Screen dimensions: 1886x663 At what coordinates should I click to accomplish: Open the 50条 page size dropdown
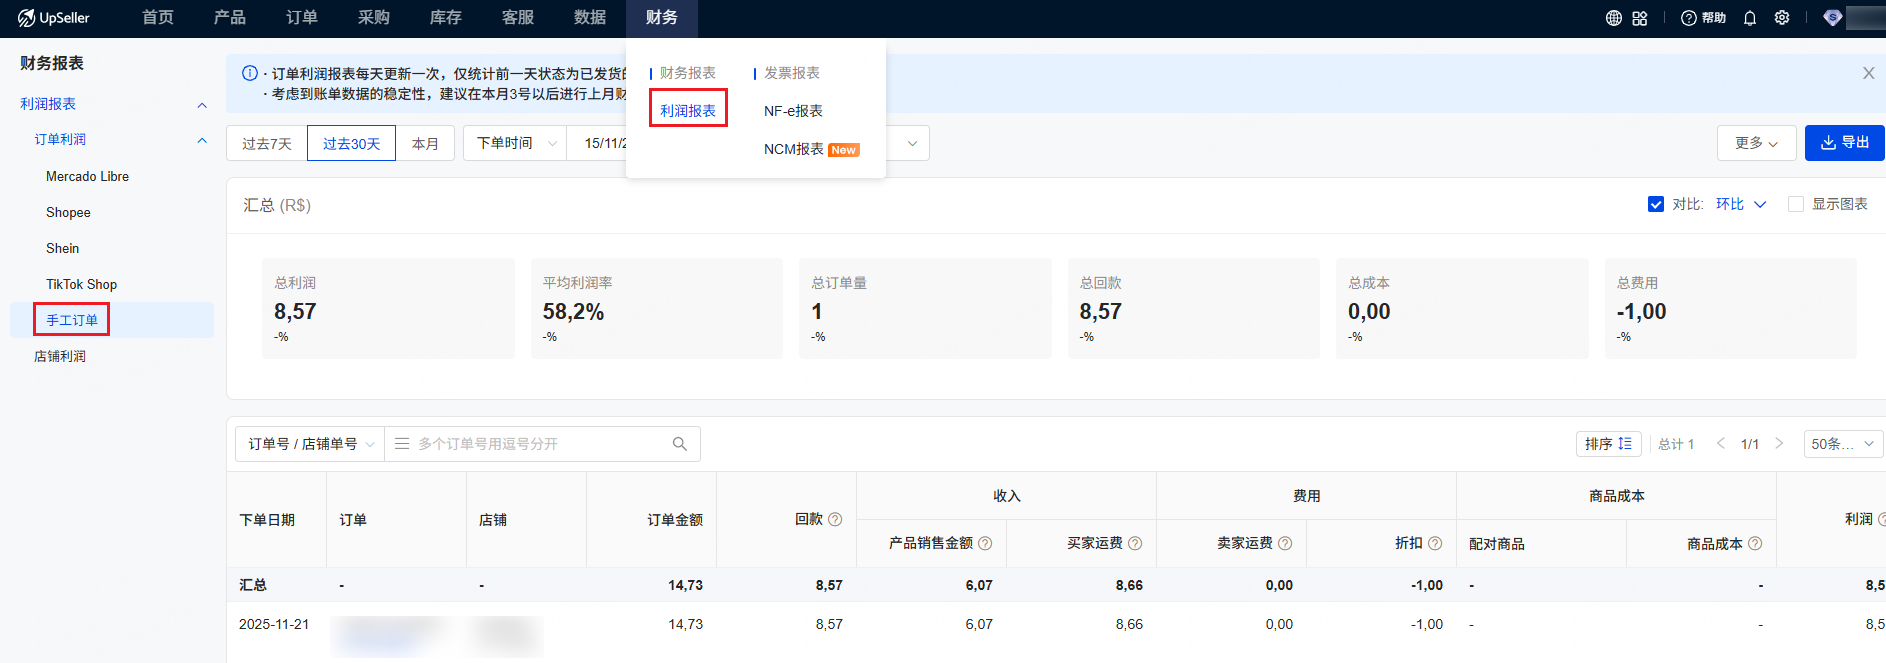point(1843,444)
